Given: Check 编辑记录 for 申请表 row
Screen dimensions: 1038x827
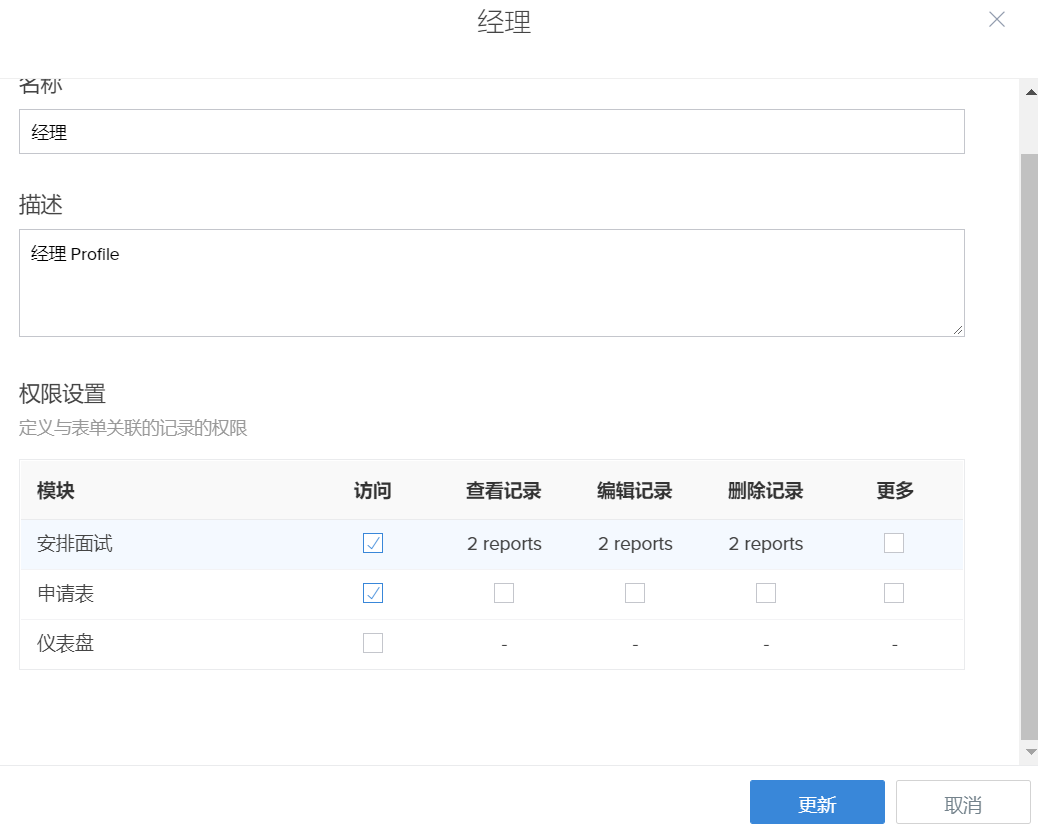Looking at the screenshot, I should coord(635,593).
